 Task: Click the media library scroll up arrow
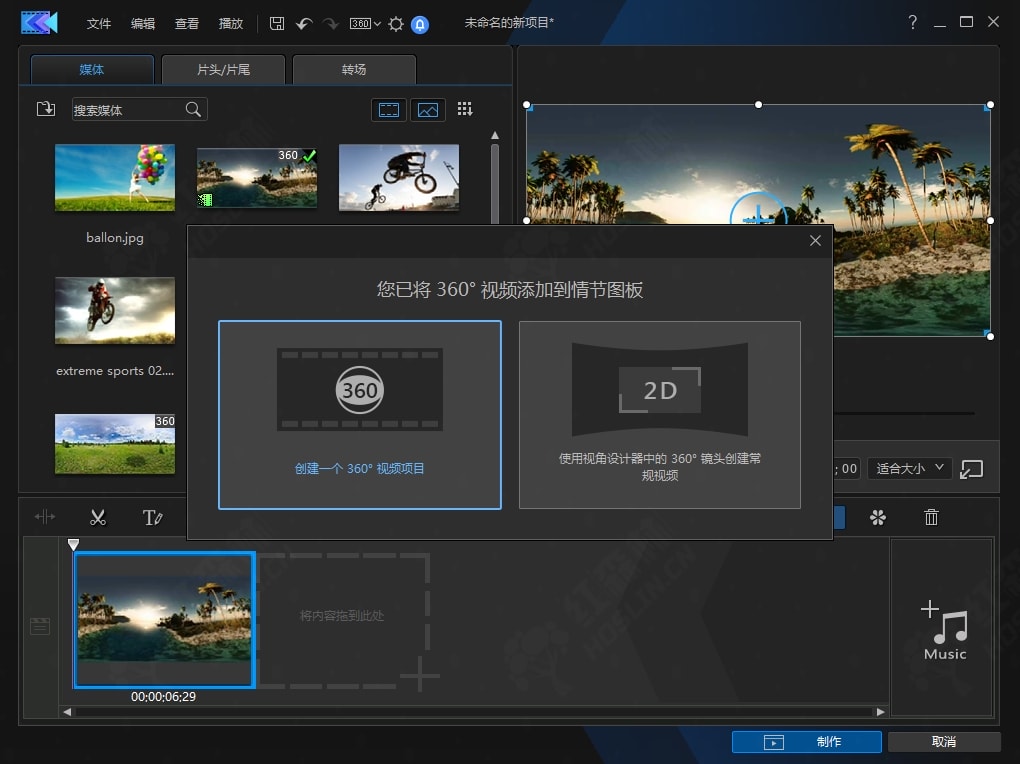495,135
